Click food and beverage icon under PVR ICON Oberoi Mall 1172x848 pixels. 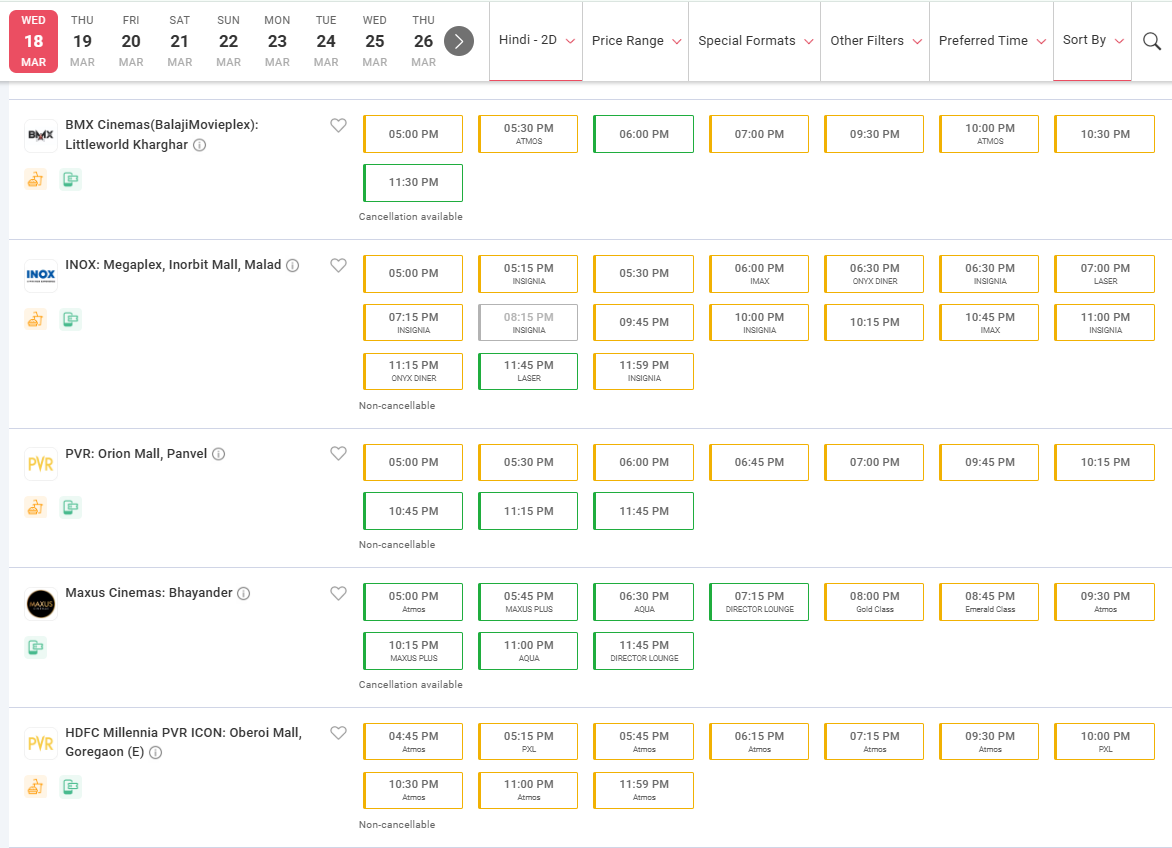[x=35, y=787]
